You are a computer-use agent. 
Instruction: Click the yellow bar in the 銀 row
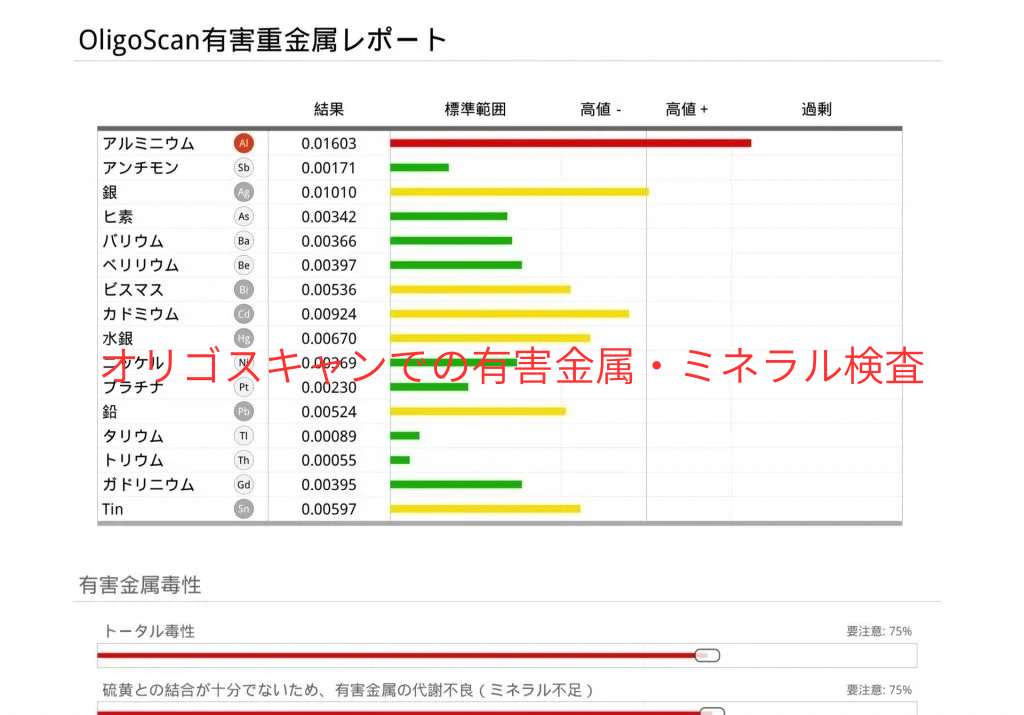520,192
